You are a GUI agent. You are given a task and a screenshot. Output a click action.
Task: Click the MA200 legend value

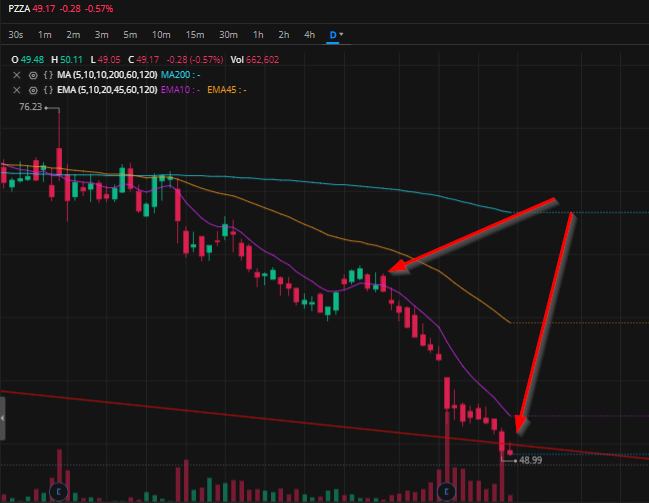pyautogui.click(x=180, y=75)
